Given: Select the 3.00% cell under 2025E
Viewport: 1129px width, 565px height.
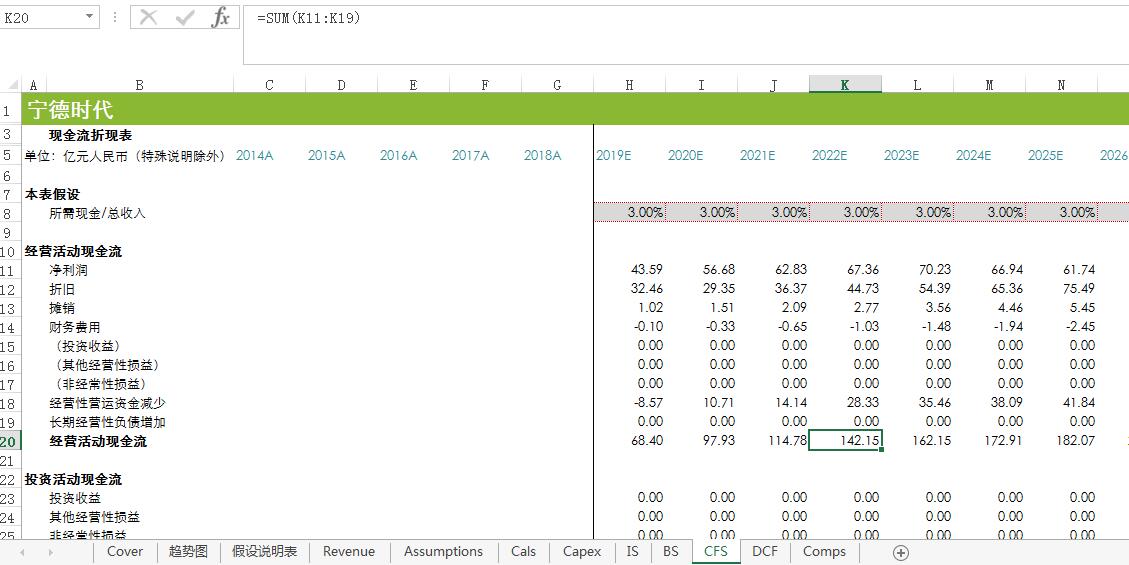Looking at the screenshot, I should (1061, 212).
